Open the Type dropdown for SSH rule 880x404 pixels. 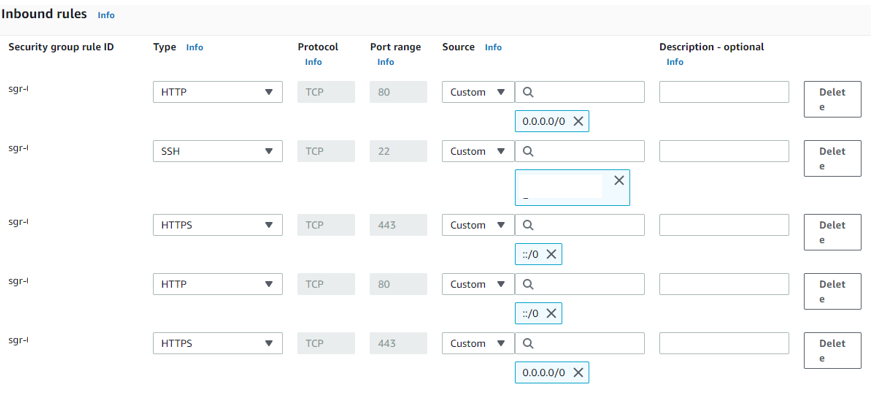click(218, 152)
